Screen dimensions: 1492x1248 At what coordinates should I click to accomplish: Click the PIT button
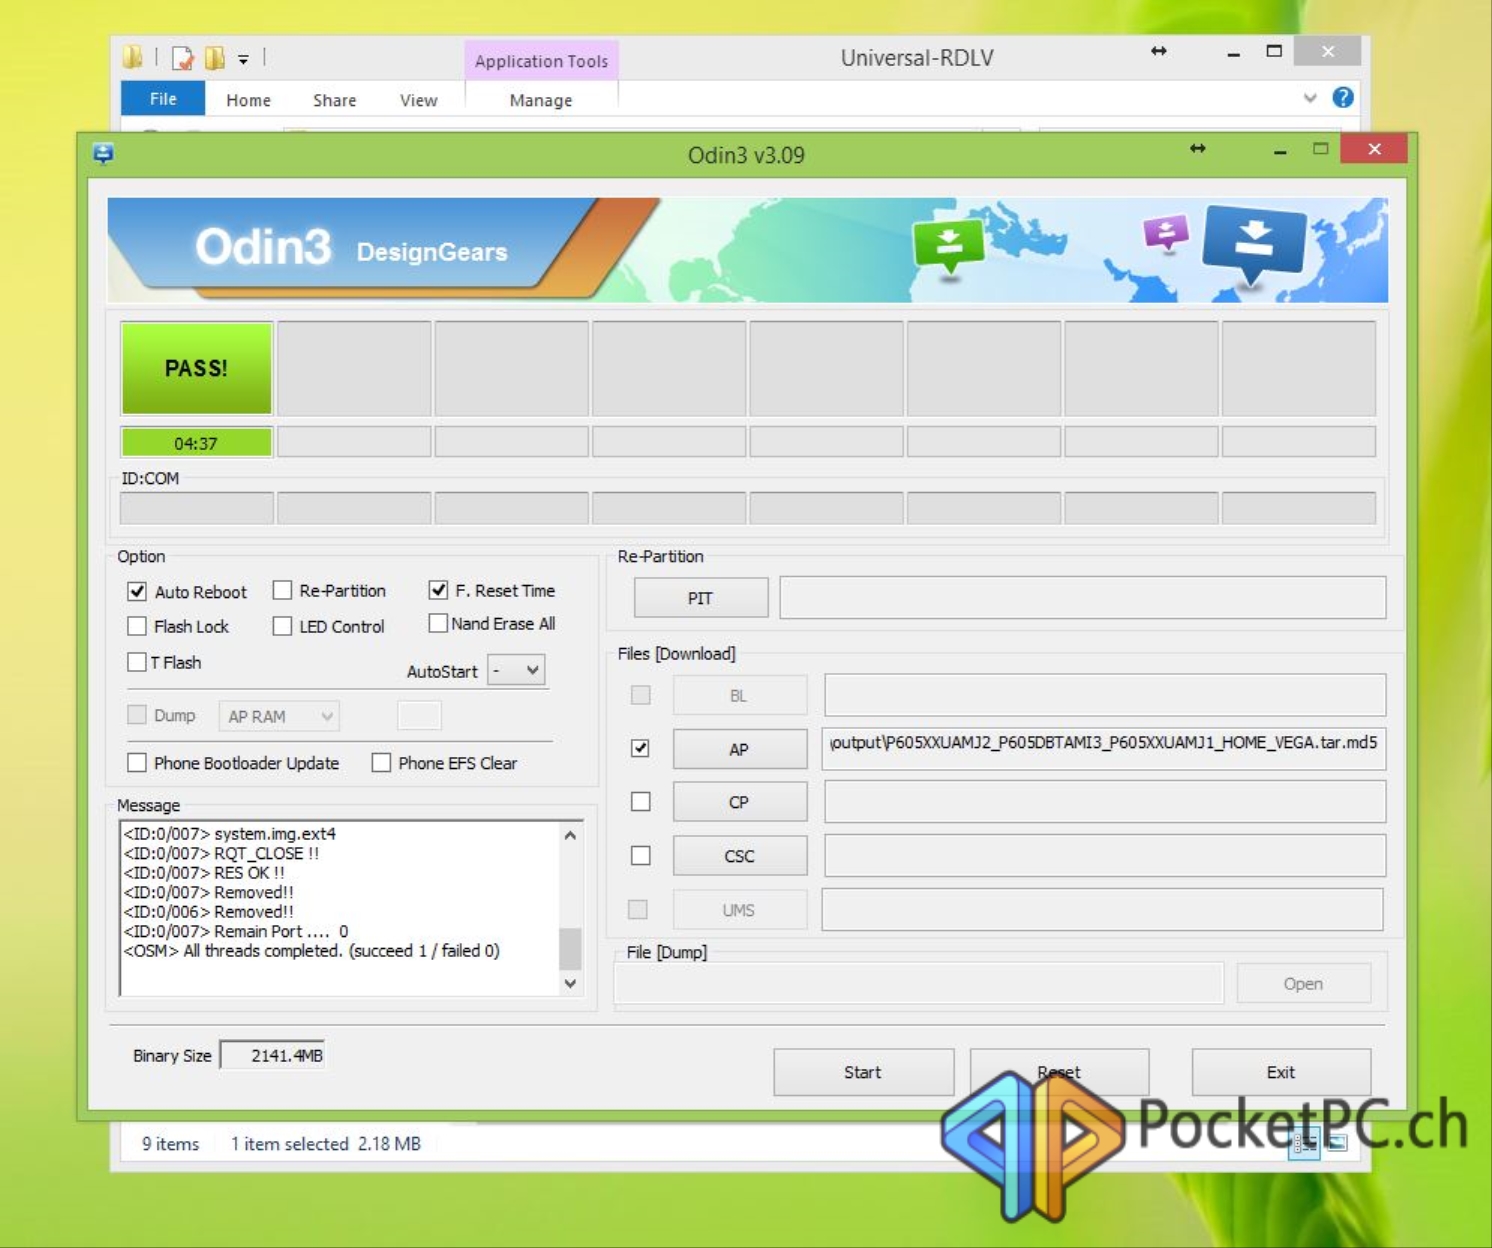[x=701, y=598]
